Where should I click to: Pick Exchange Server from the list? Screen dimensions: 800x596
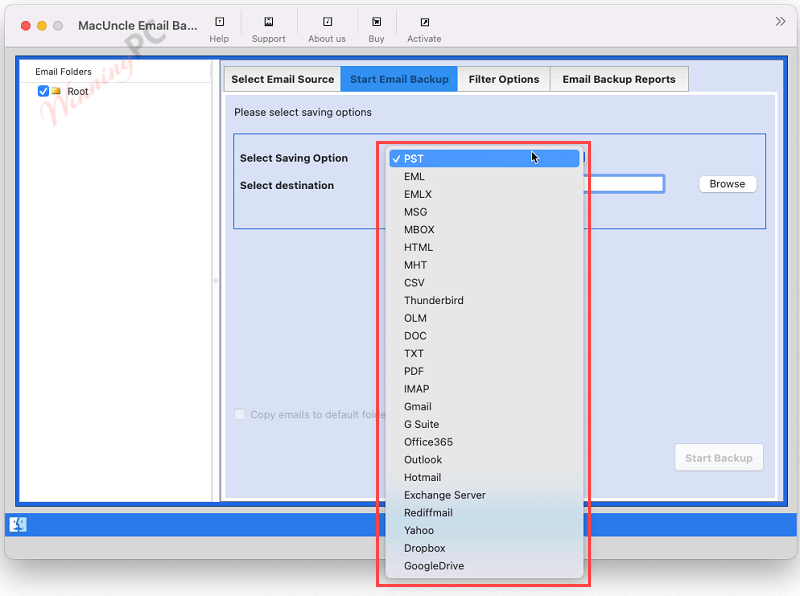coord(484,495)
